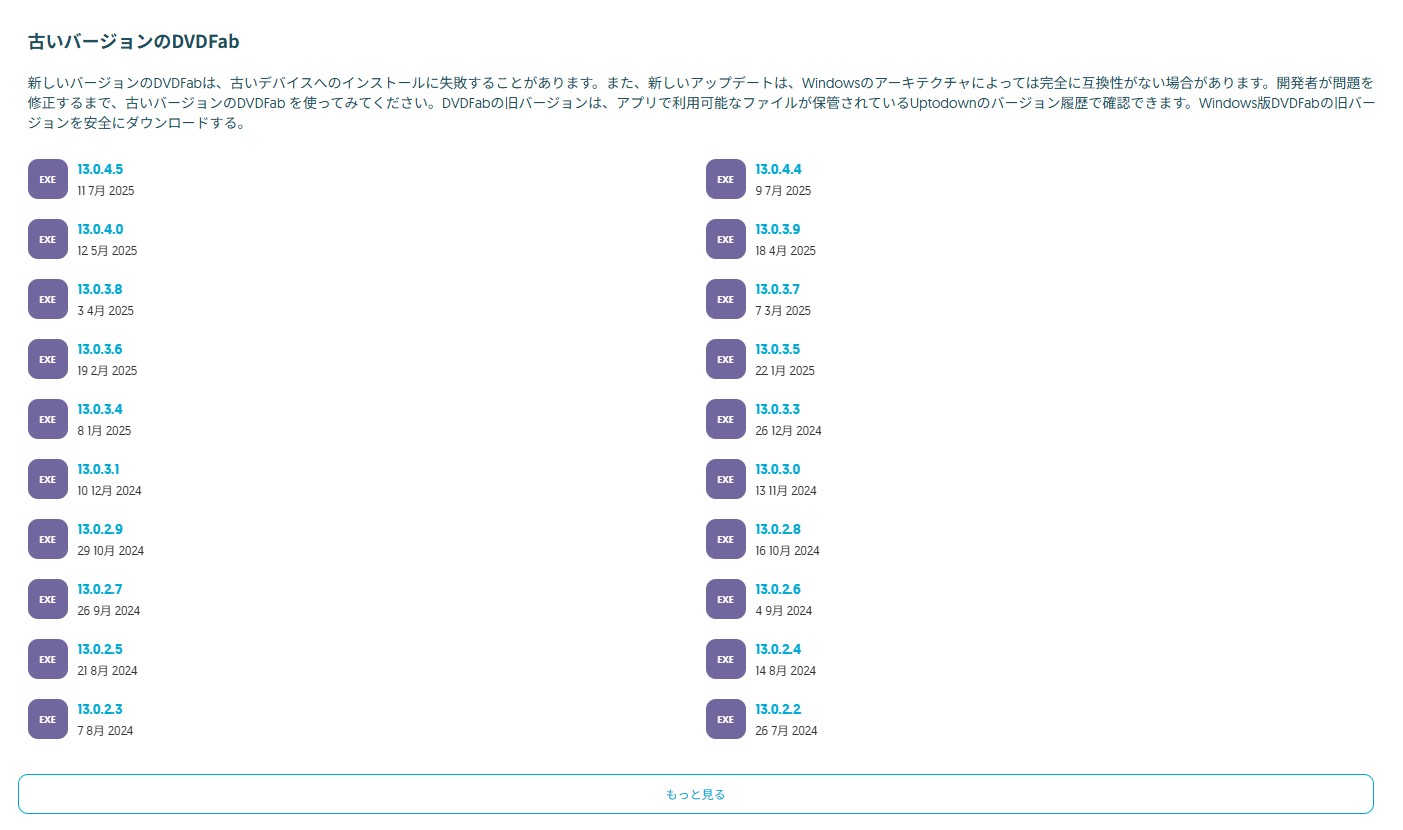1403x830 pixels.
Task: Click the EXE icon beside version 13.0.3.9
Action: click(x=726, y=239)
